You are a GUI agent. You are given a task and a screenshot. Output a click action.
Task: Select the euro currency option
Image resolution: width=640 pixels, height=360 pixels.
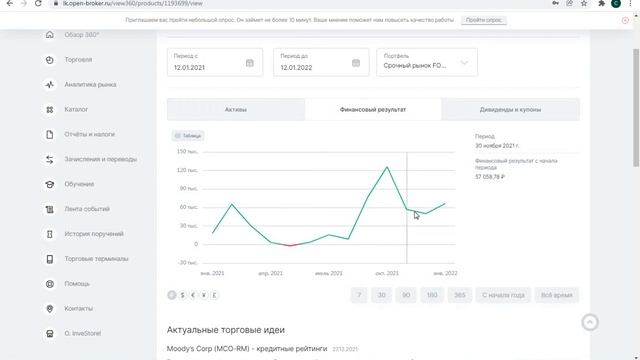pyautogui.click(x=193, y=295)
